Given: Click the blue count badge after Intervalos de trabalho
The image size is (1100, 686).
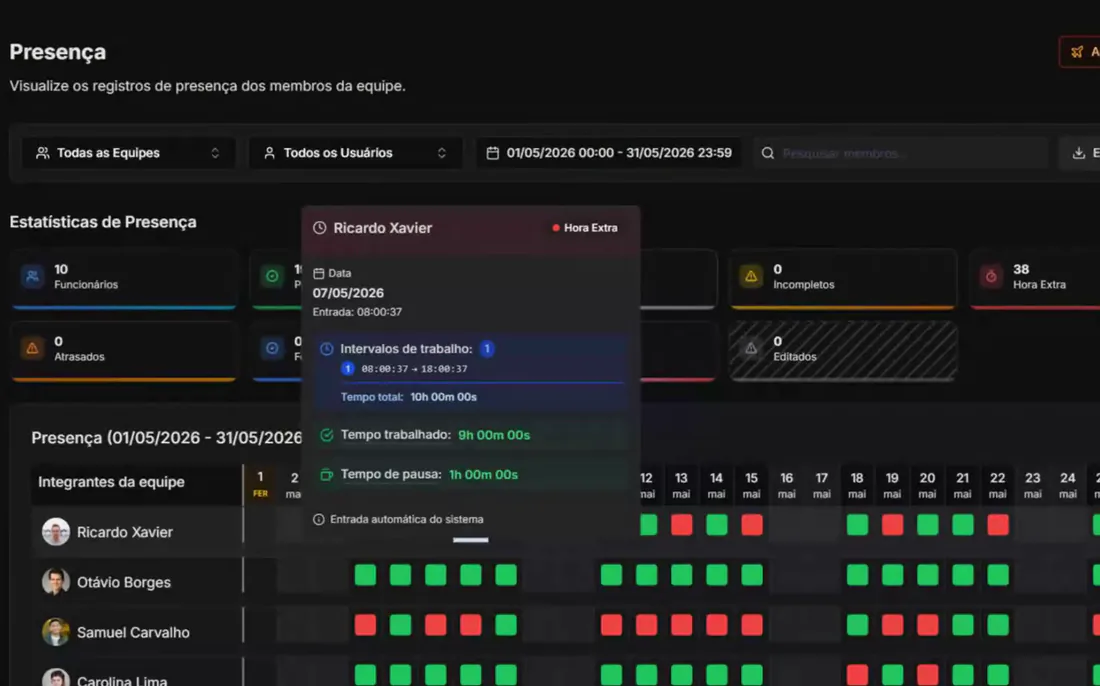Looking at the screenshot, I should (x=487, y=349).
